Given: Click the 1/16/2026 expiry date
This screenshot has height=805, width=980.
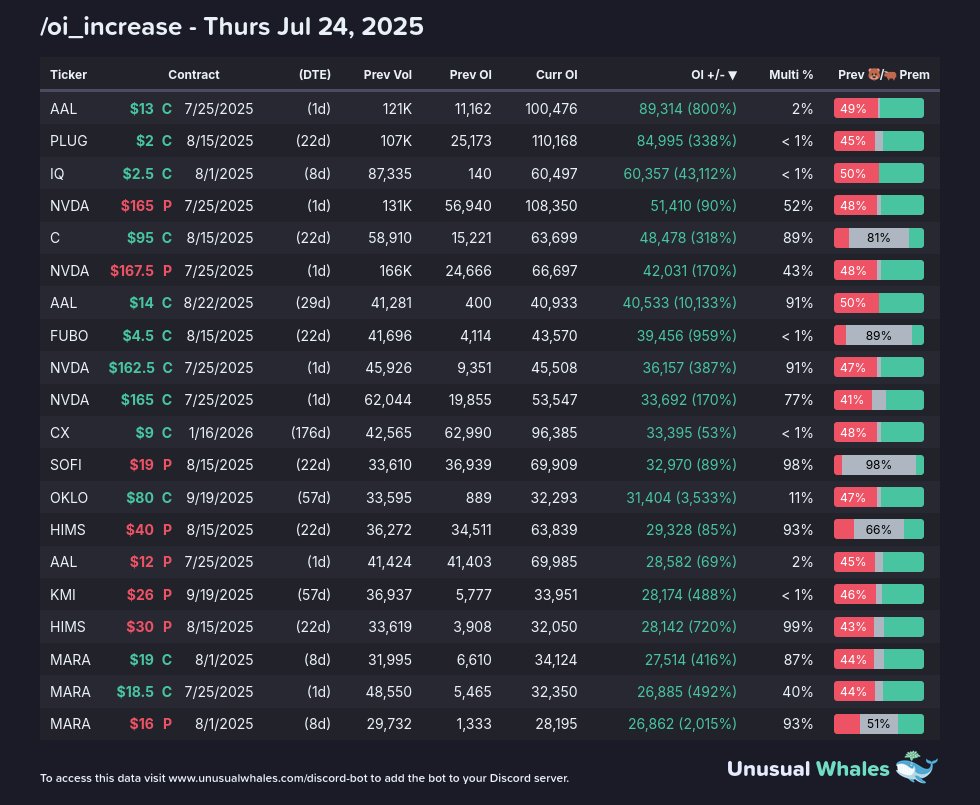Looking at the screenshot, I should click(x=221, y=432).
